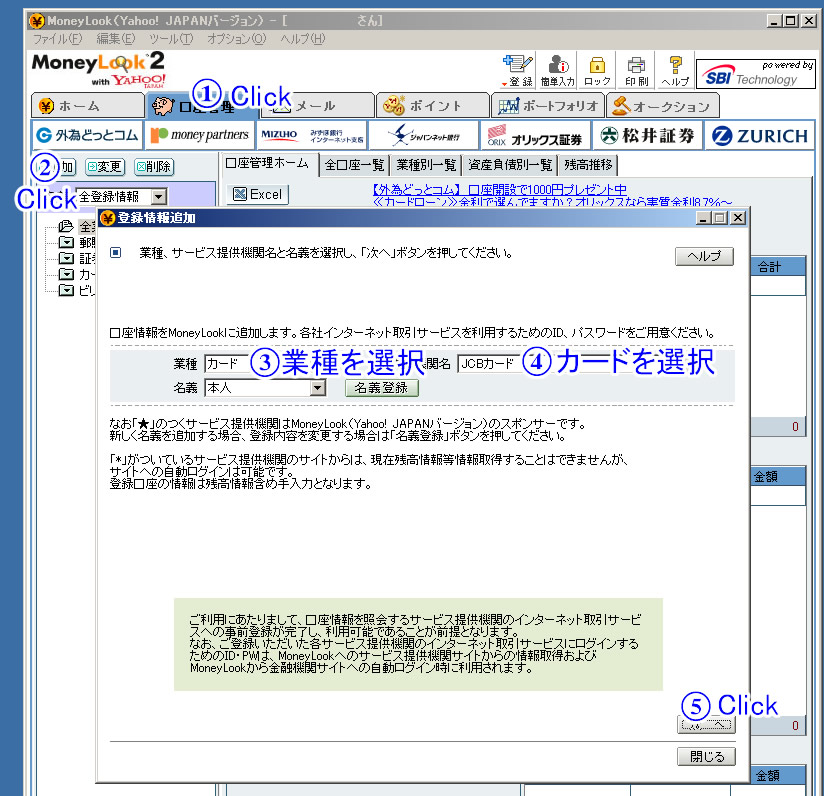
Task: Click the 登録 toolbar icon
Action: (x=518, y=70)
